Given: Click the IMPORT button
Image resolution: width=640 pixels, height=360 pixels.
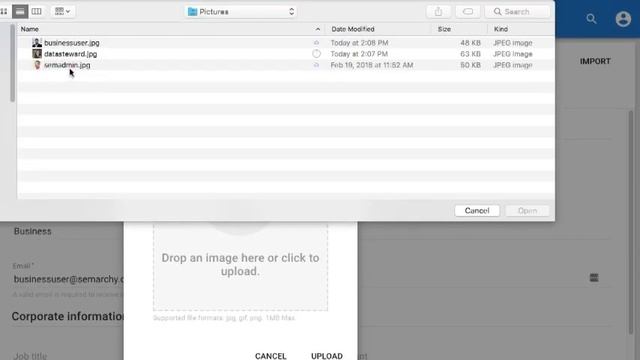Looking at the screenshot, I should tap(595, 61).
